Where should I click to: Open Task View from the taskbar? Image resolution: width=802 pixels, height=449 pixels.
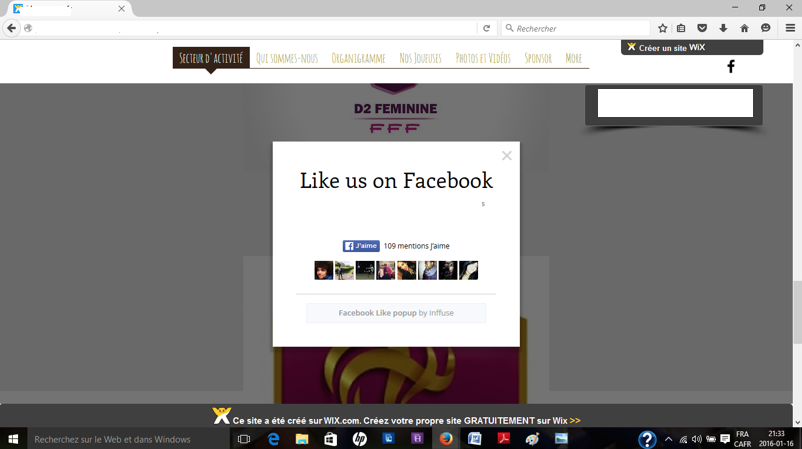[244, 439]
